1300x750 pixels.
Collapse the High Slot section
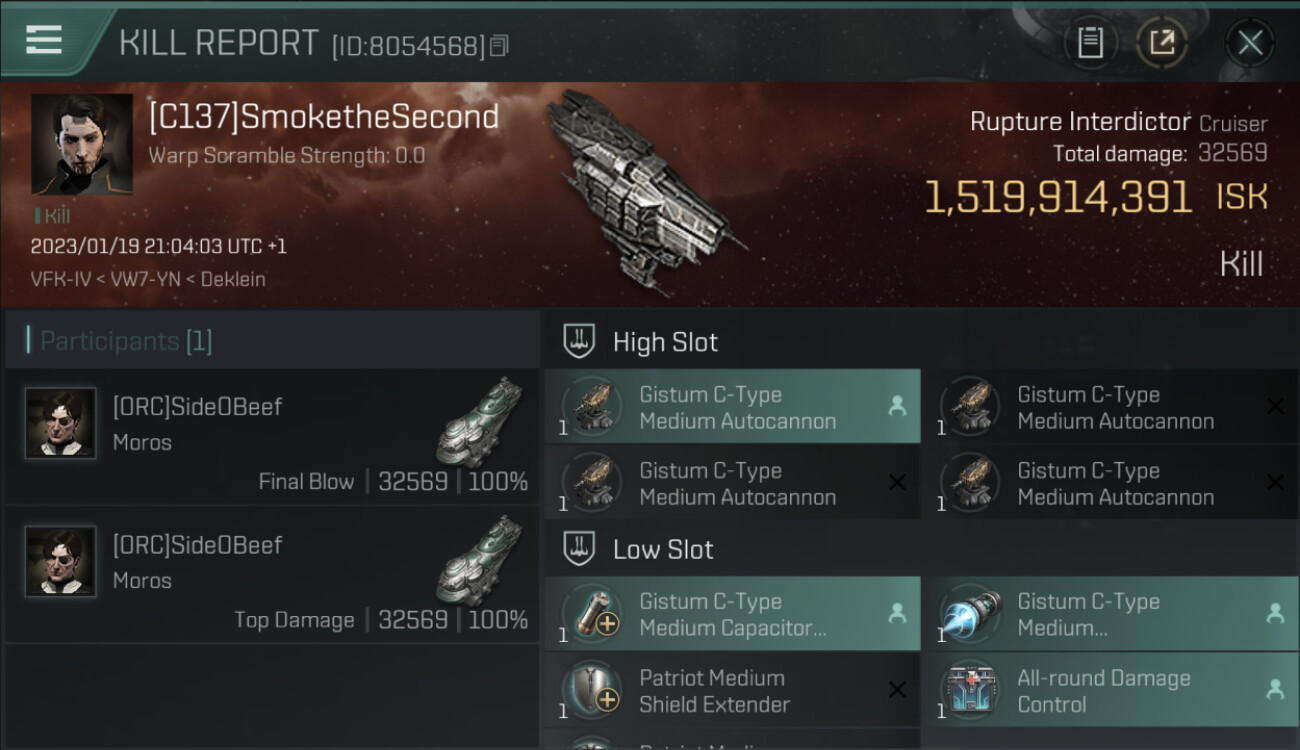(x=580, y=341)
